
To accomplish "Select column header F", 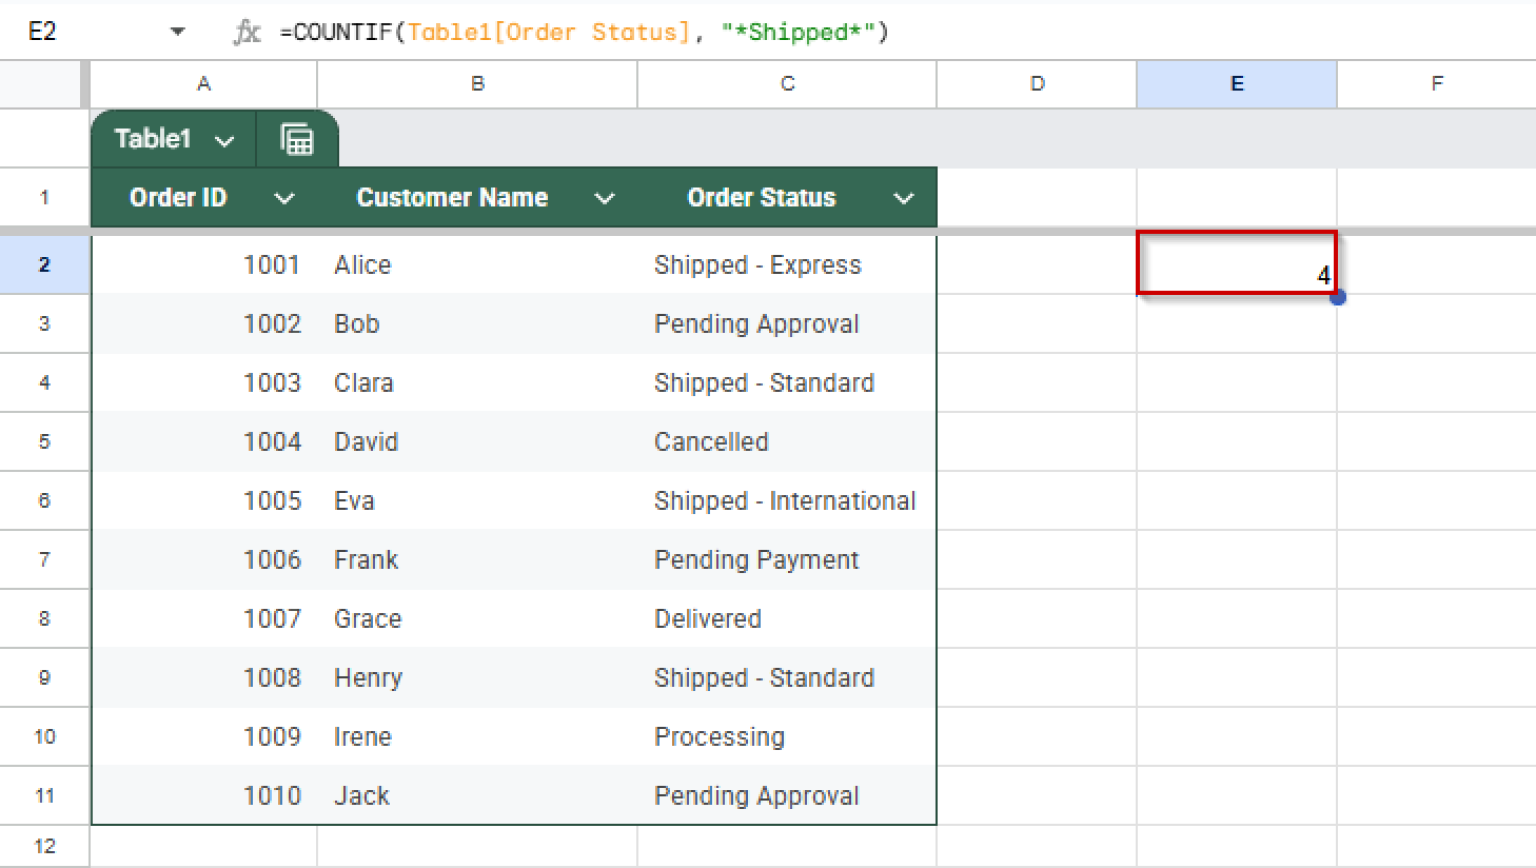I will pos(1437,84).
